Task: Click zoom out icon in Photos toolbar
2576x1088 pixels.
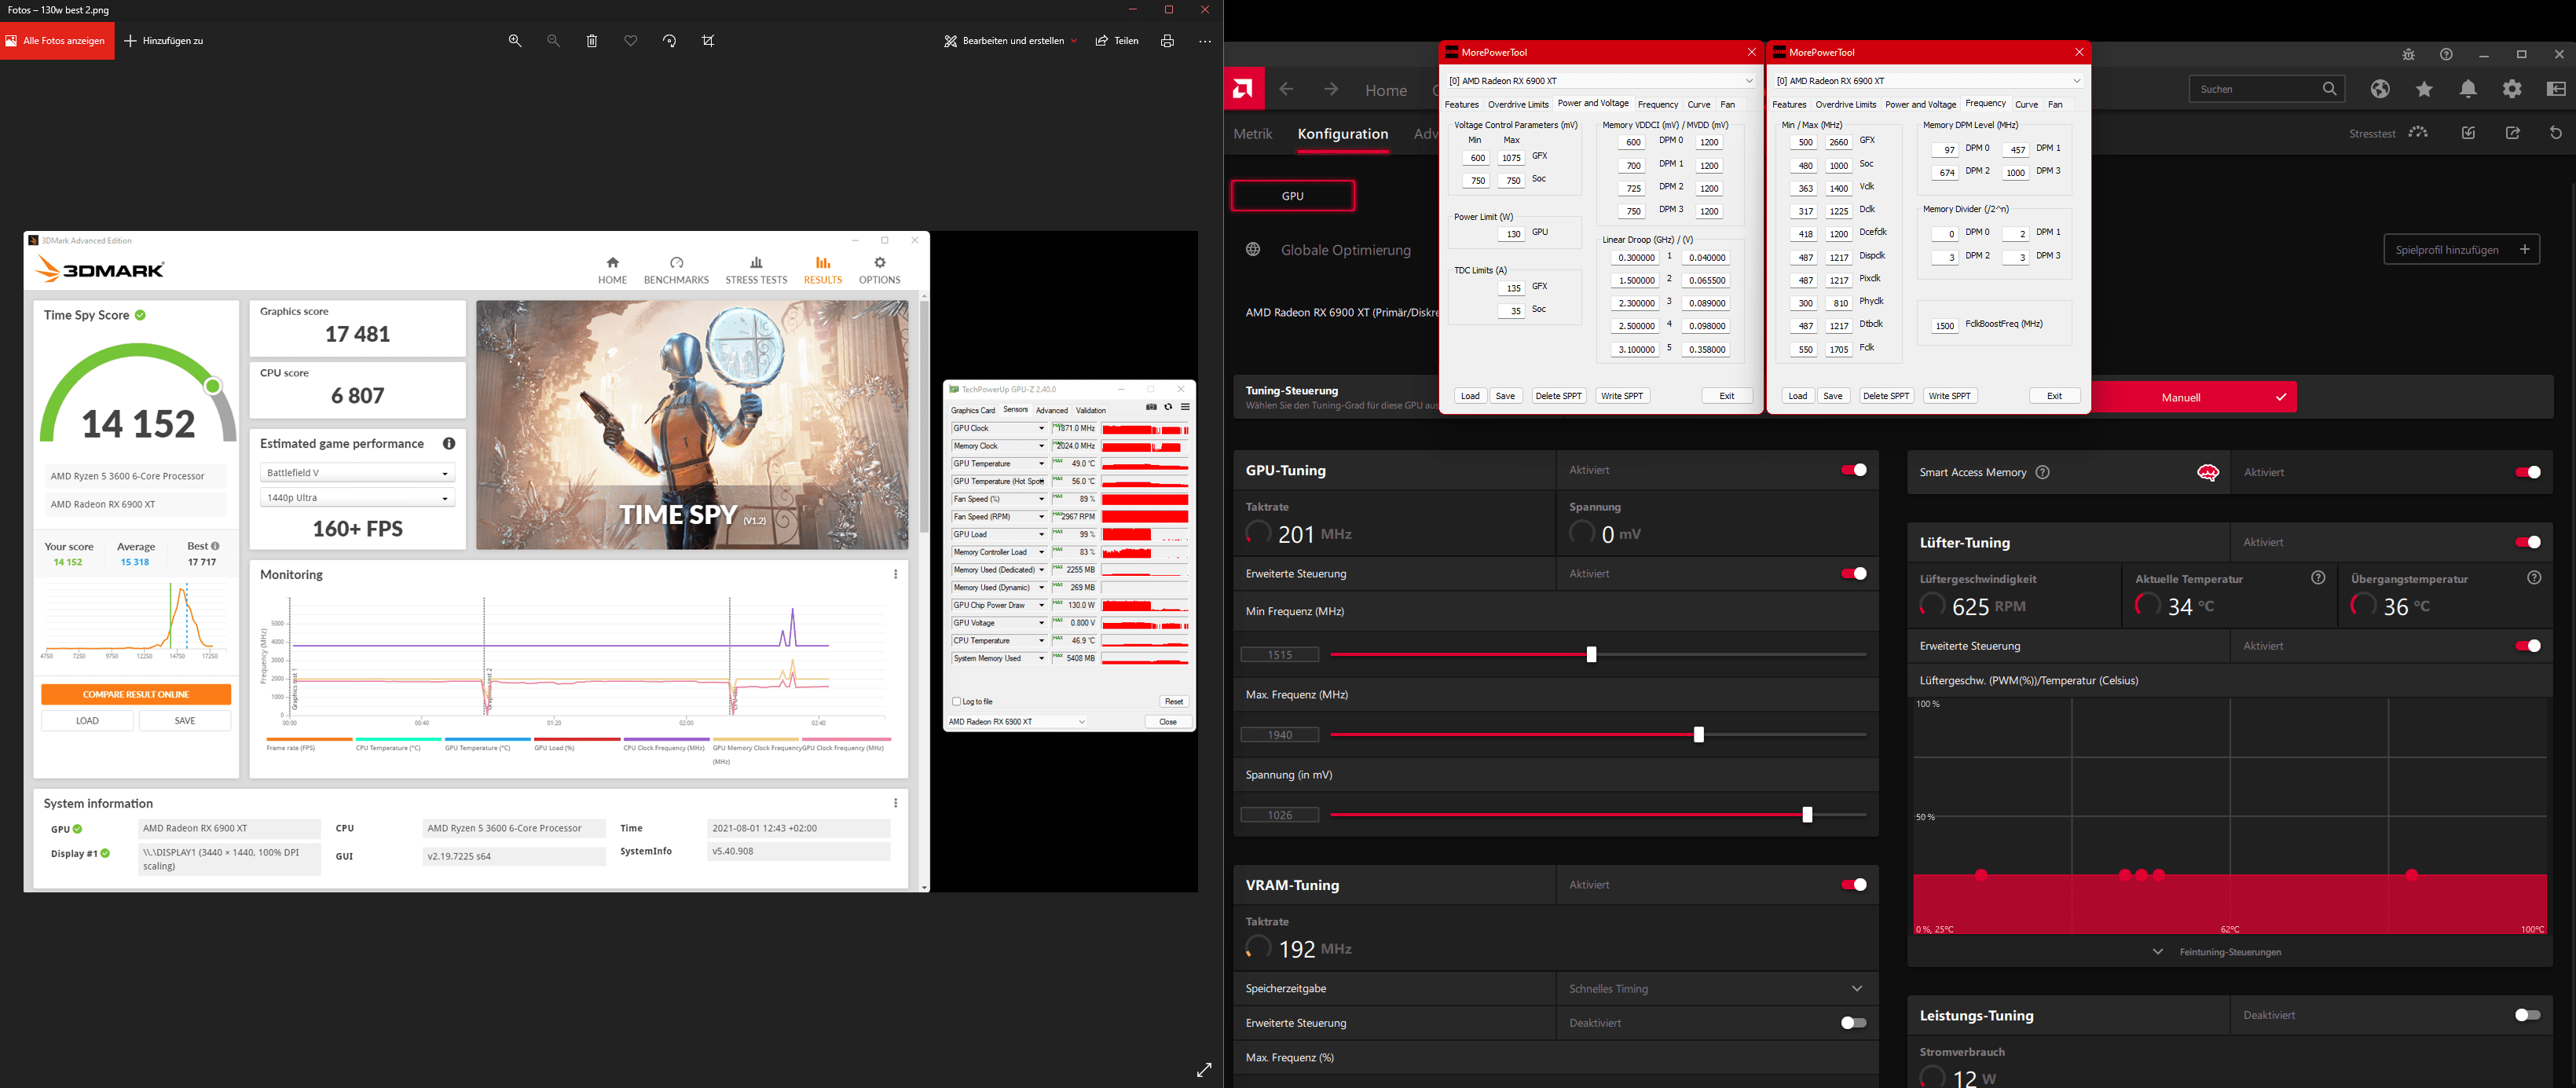Action: (553, 41)
